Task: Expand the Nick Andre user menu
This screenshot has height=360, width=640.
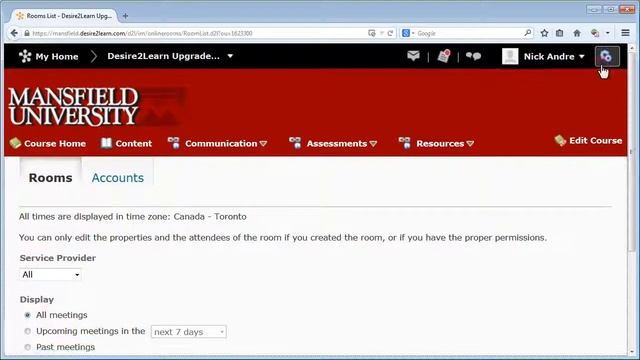Action: coord(582,56)
